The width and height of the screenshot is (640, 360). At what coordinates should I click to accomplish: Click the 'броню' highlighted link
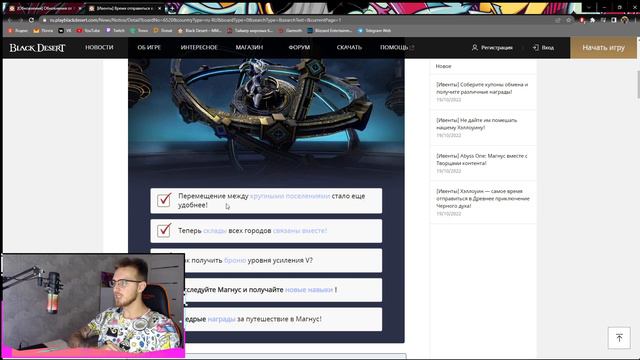(x=235, y=260)
